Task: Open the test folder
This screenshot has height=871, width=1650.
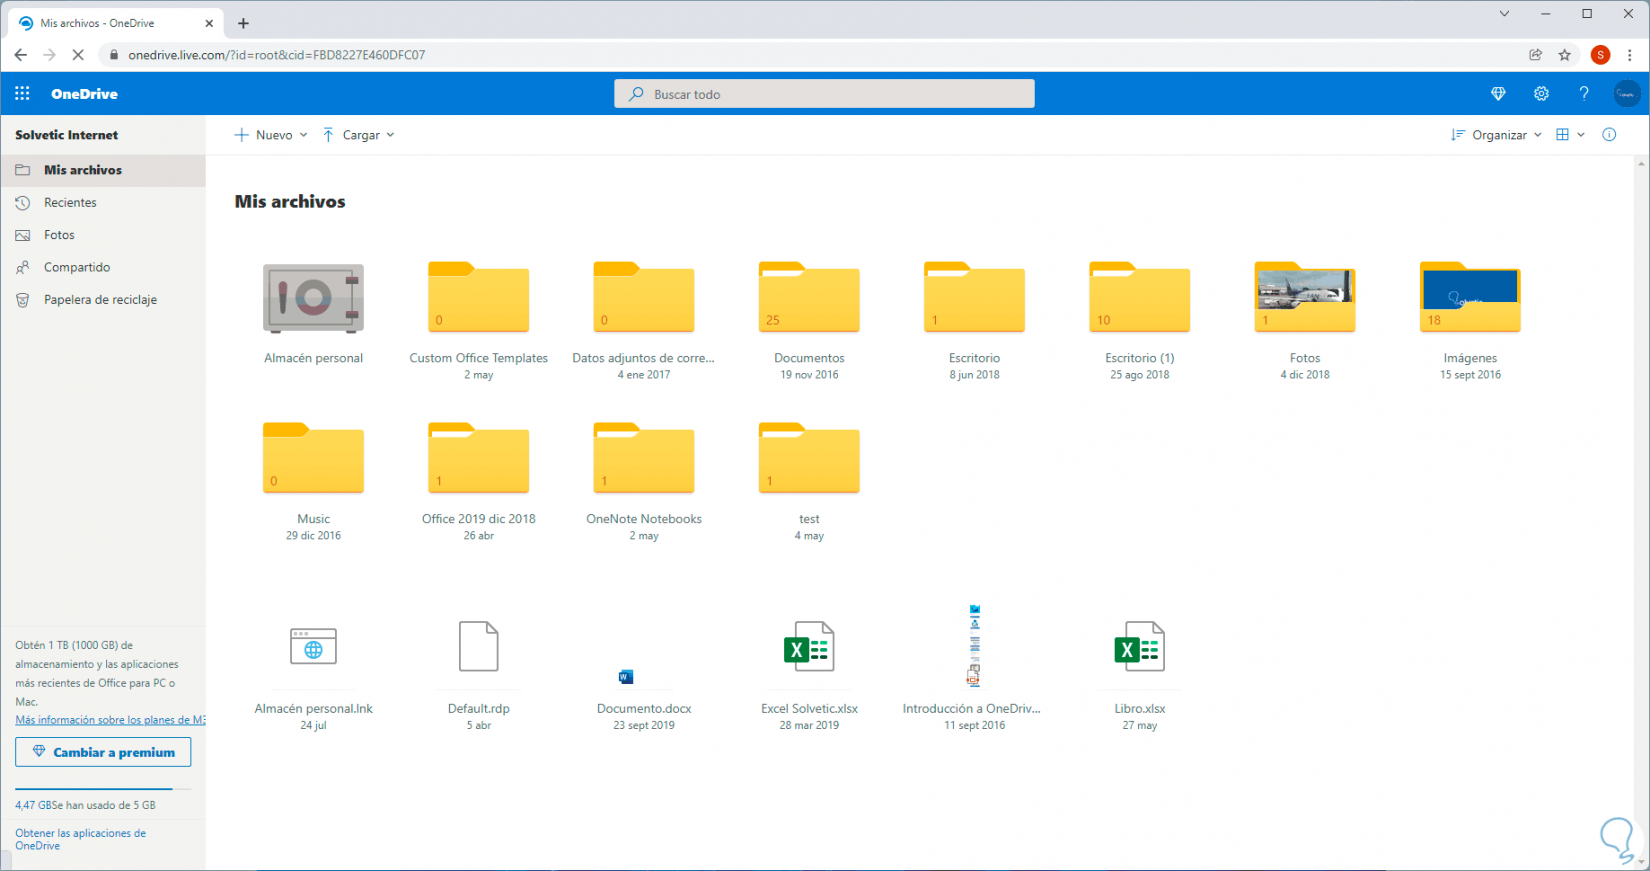Action: 809,458
